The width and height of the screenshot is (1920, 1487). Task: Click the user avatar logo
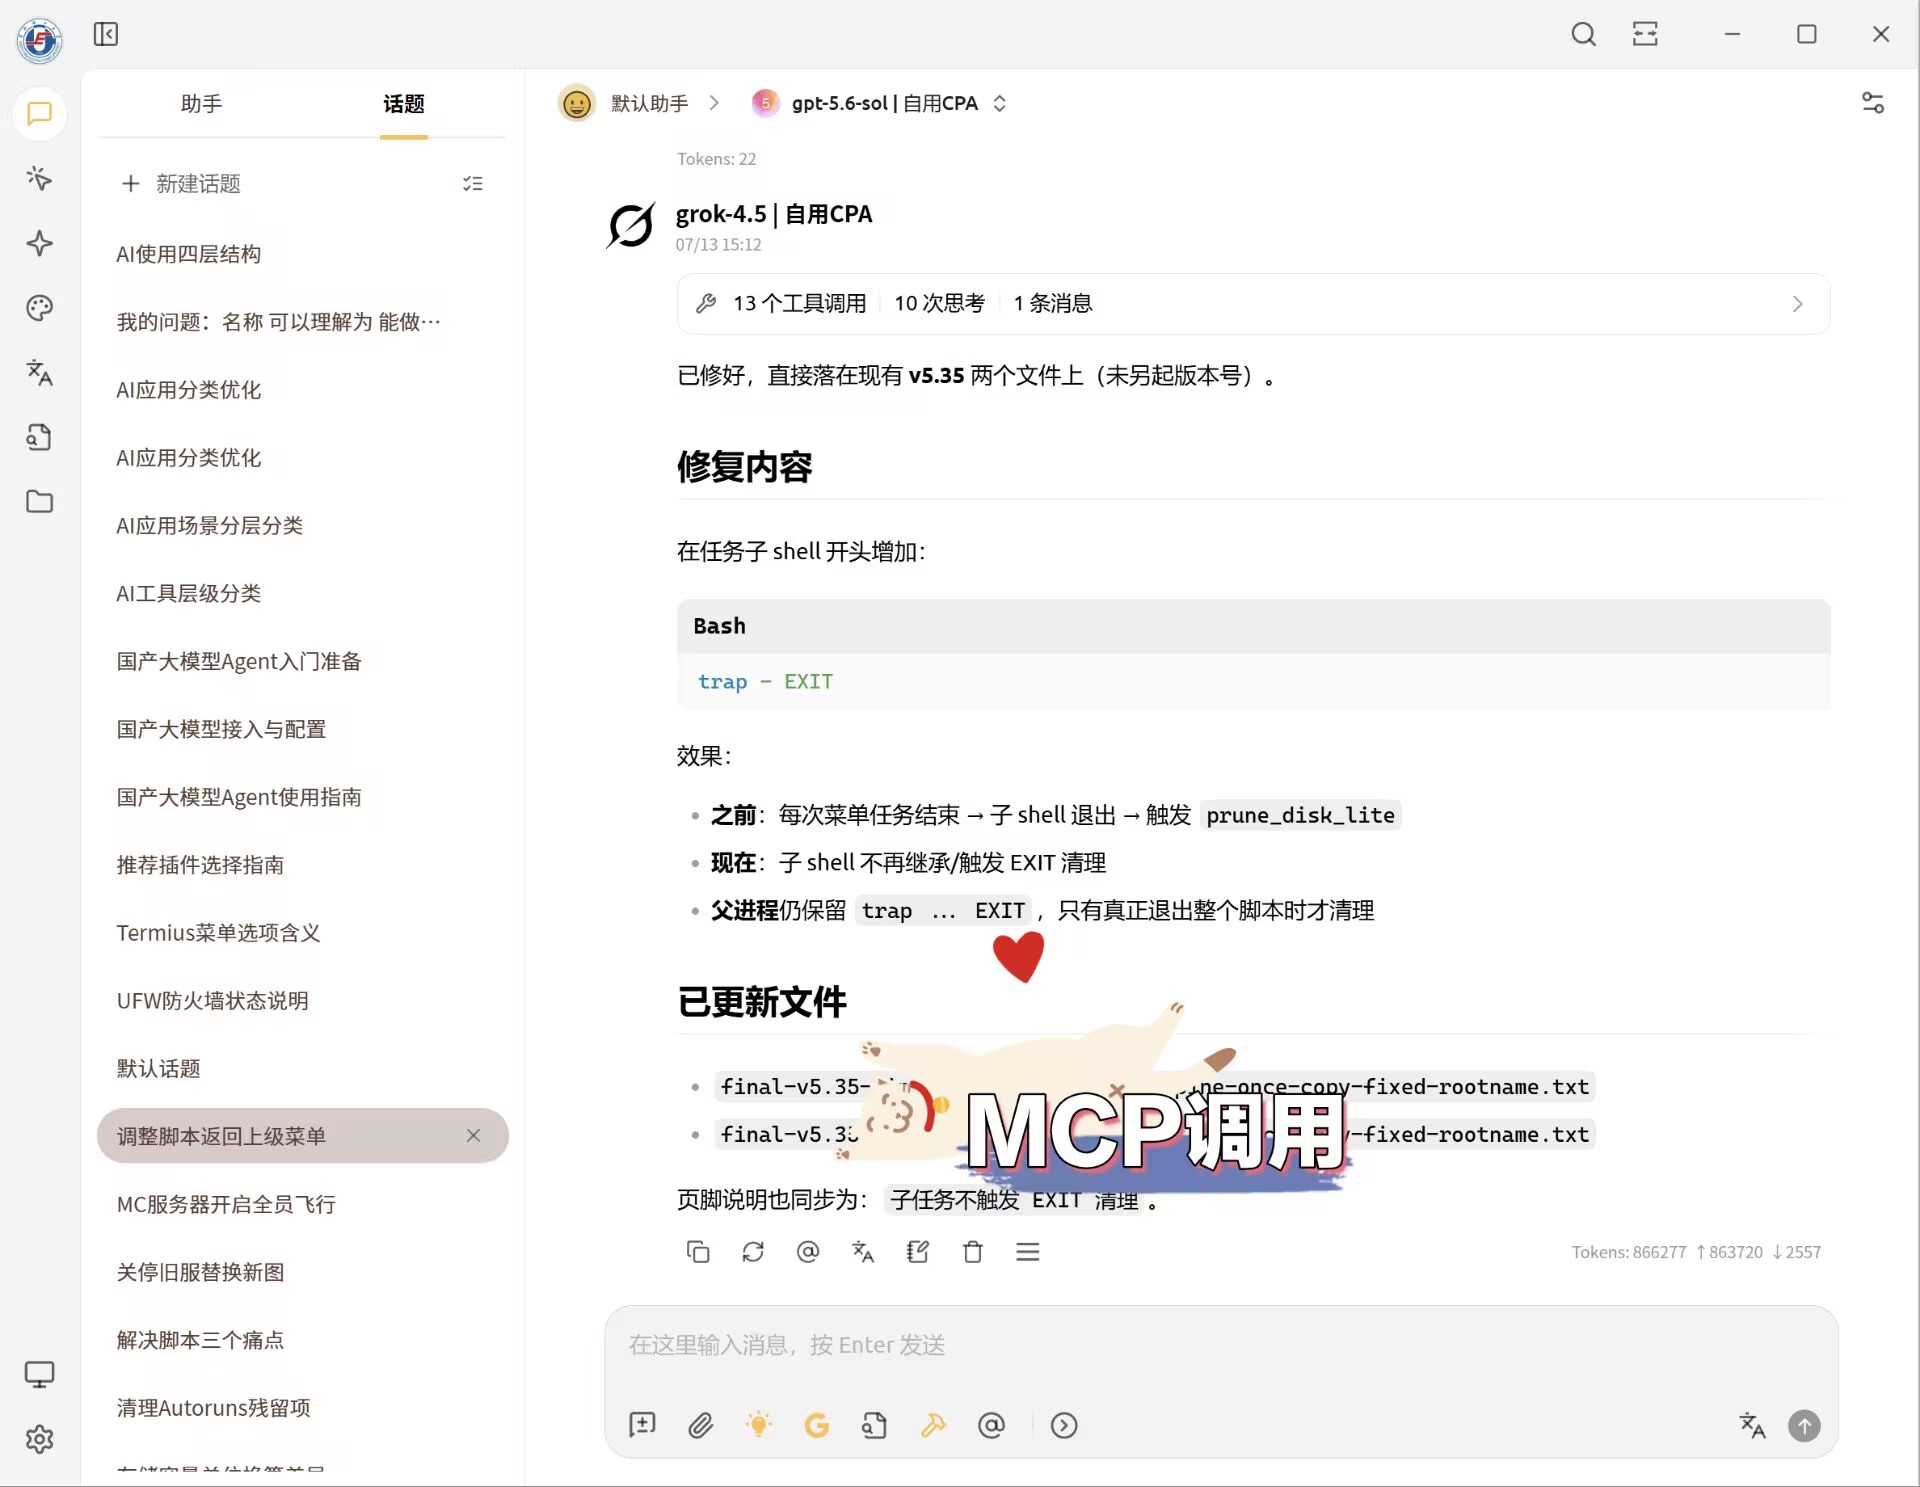click(x=39, y=40)
